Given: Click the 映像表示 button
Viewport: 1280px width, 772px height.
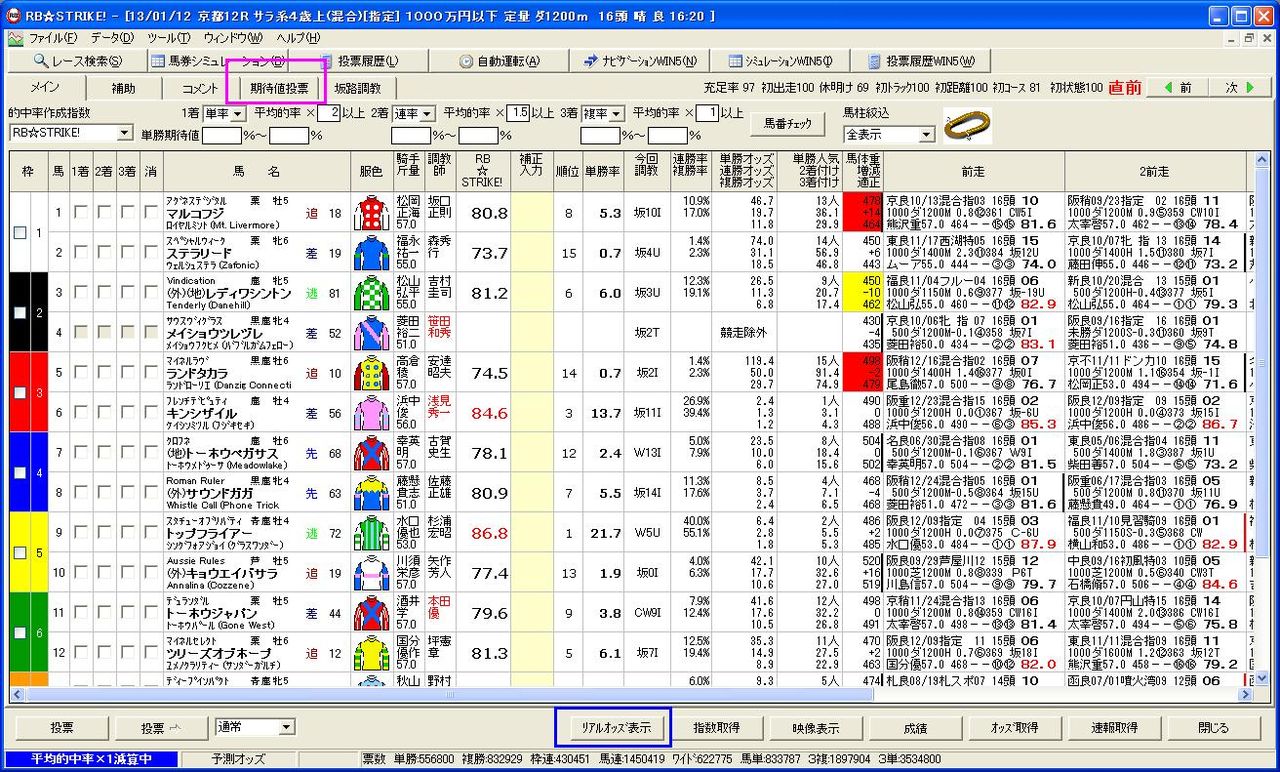Looking at the screenshot, I should pyautogui.click(x=816, y=727).
